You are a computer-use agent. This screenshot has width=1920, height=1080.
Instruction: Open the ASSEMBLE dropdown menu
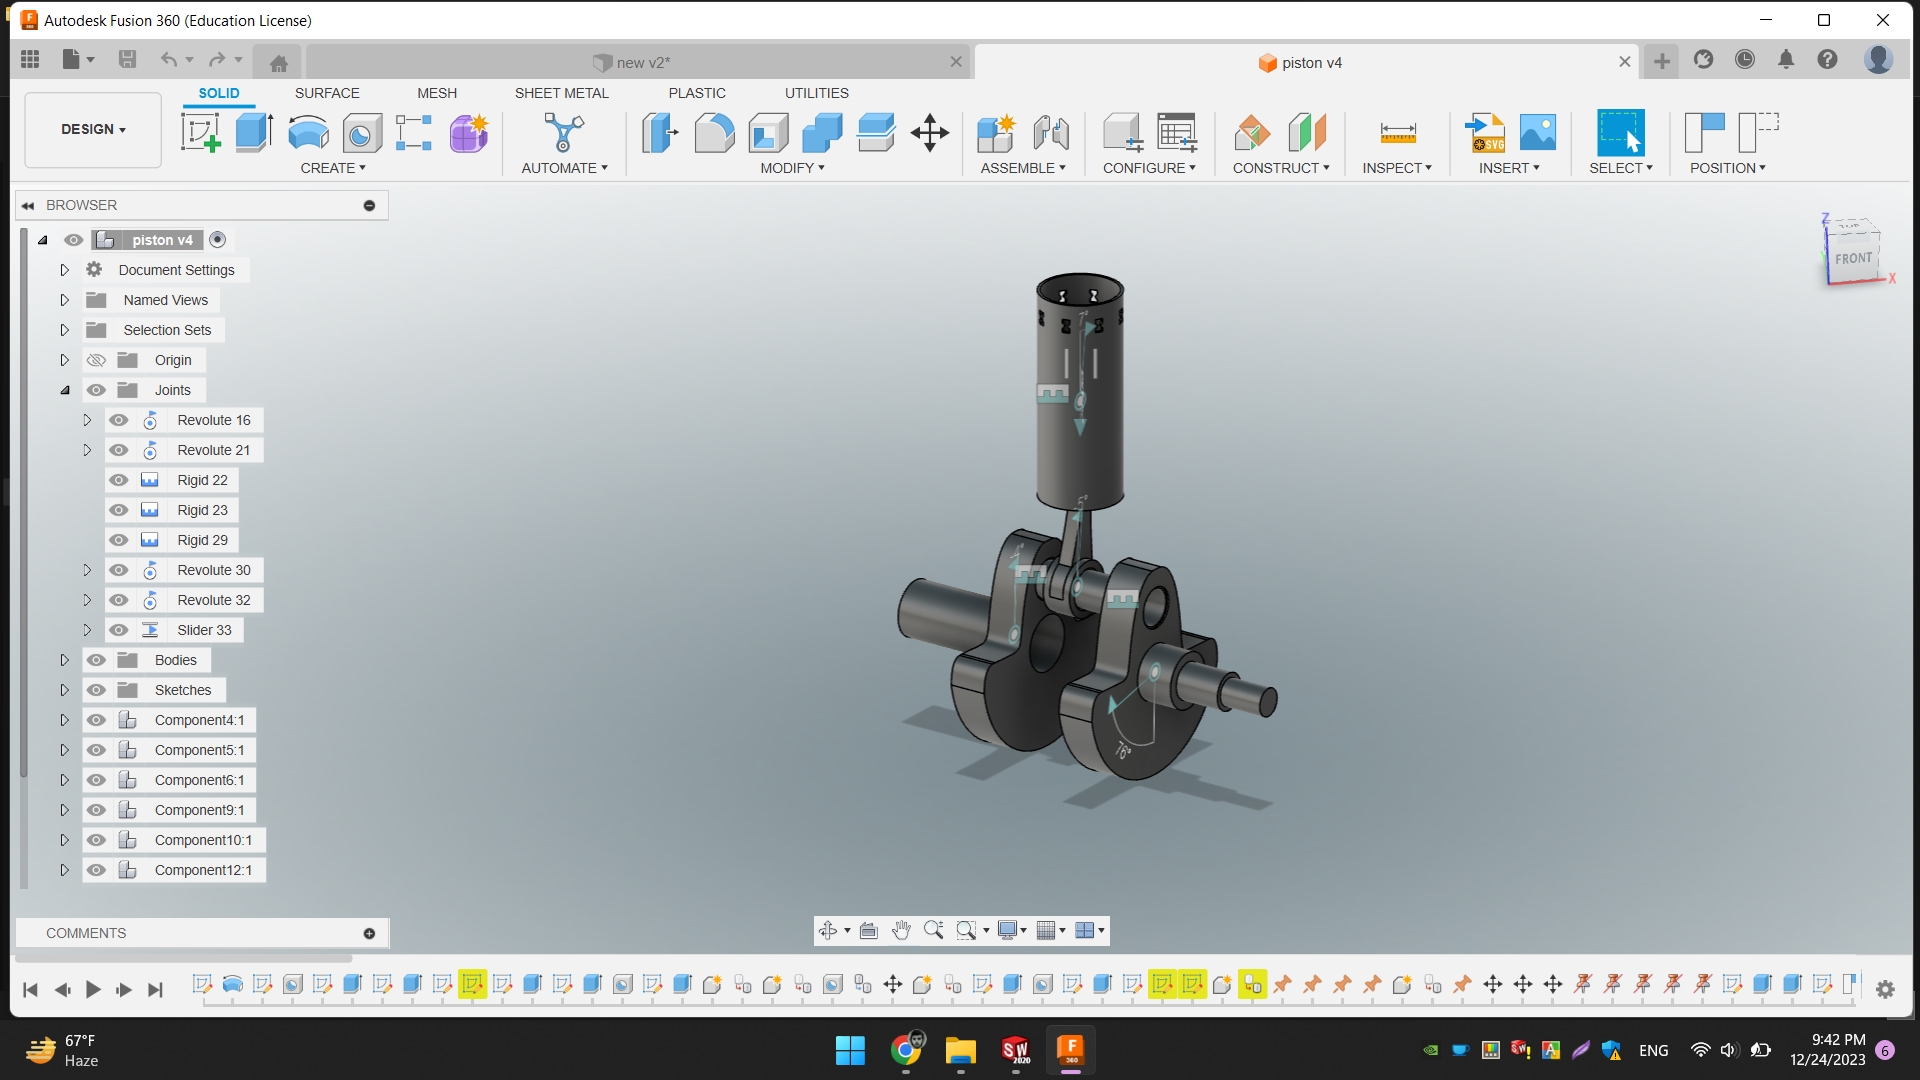click(1023, 168)
